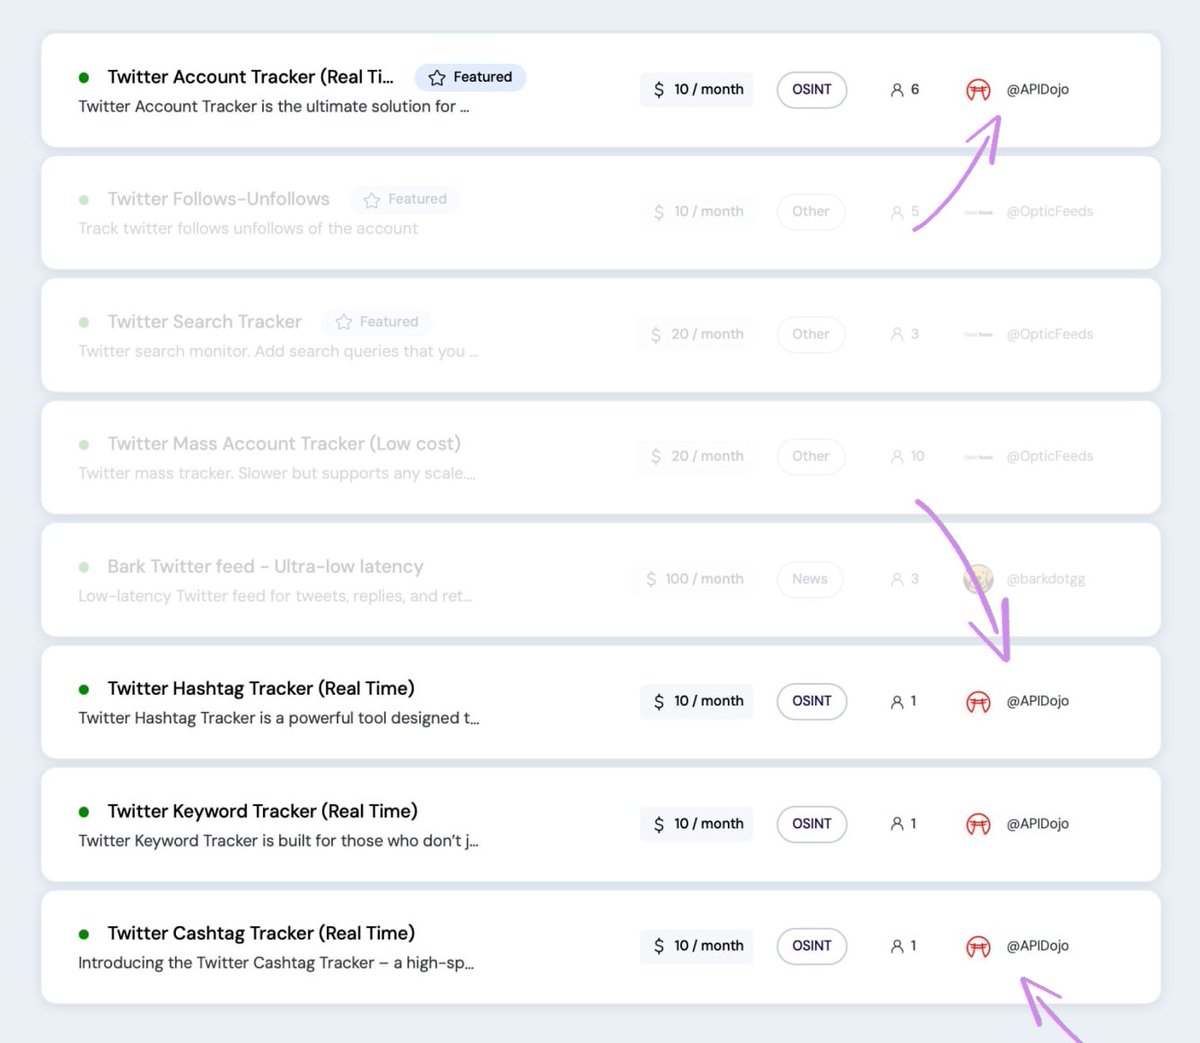This screenshot has width=1200, height=1043.
Task: Click star icon in Search Tracker Featured badge
Action: point(344,322)
